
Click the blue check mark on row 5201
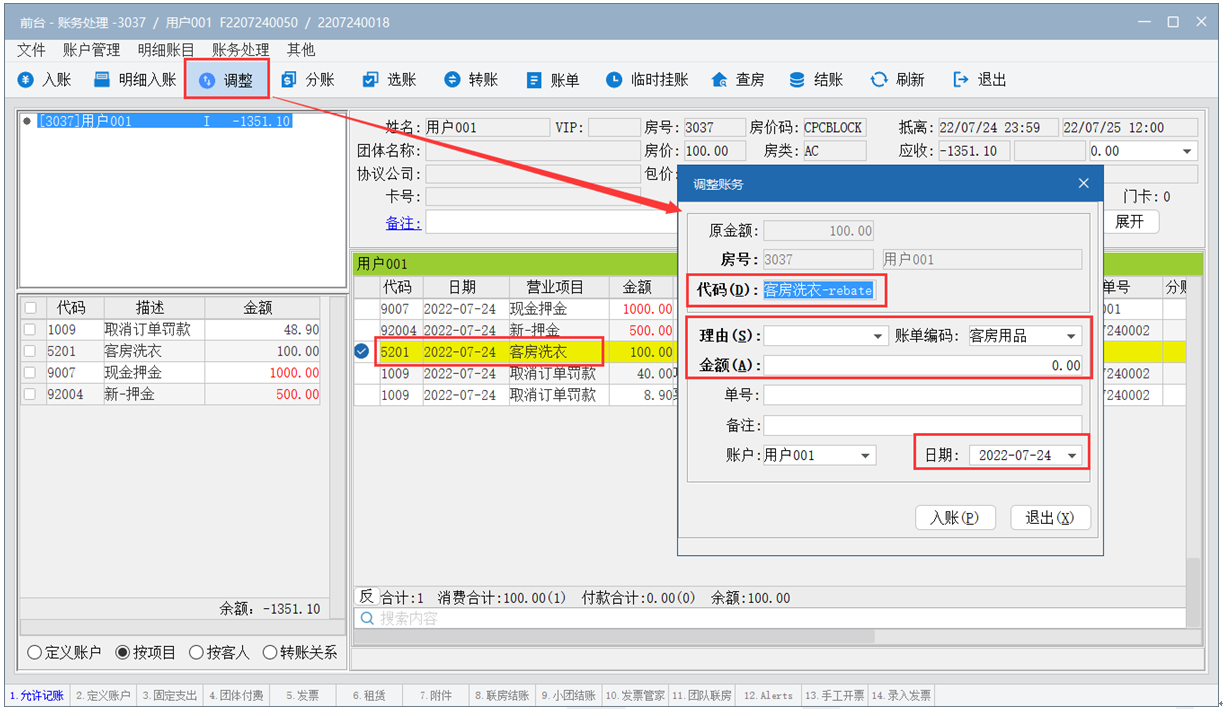[362, 351]
